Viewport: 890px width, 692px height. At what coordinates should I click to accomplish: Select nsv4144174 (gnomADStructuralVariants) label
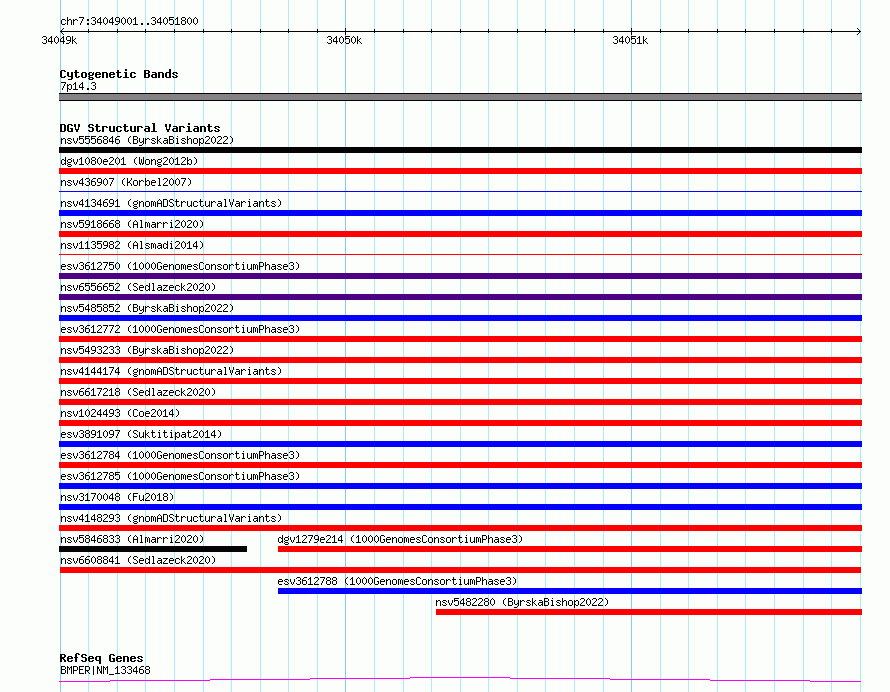(x=171, y=371)
